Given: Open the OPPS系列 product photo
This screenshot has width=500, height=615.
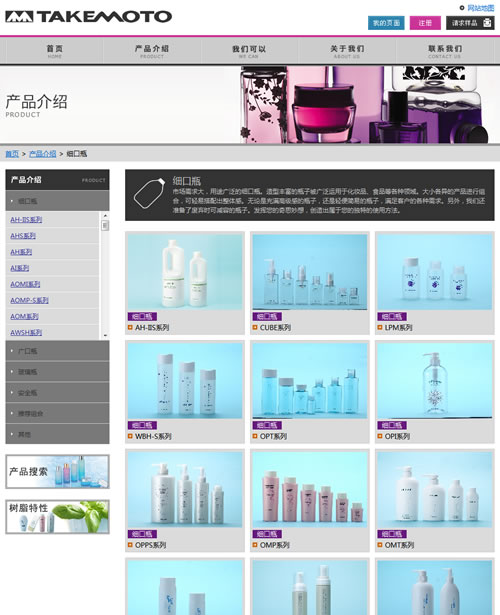Looking at the screenshot, I should pyautogui.click(x=185, y=489).
